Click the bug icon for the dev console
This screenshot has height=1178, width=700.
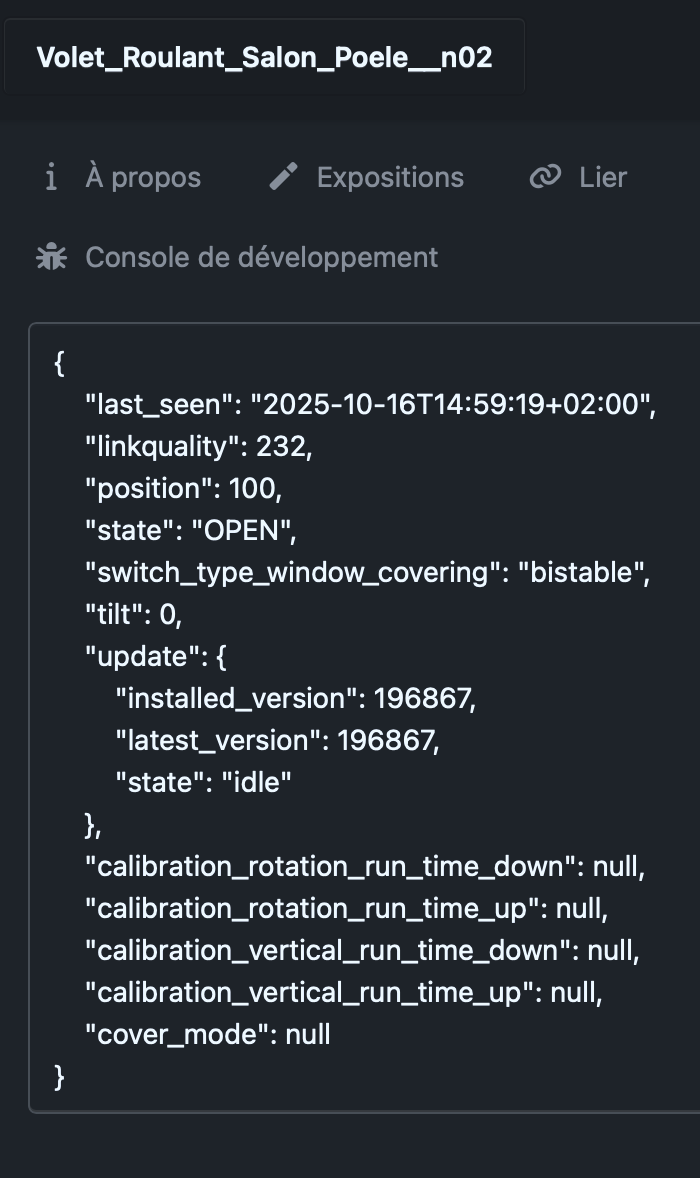(x=51, y=258)
